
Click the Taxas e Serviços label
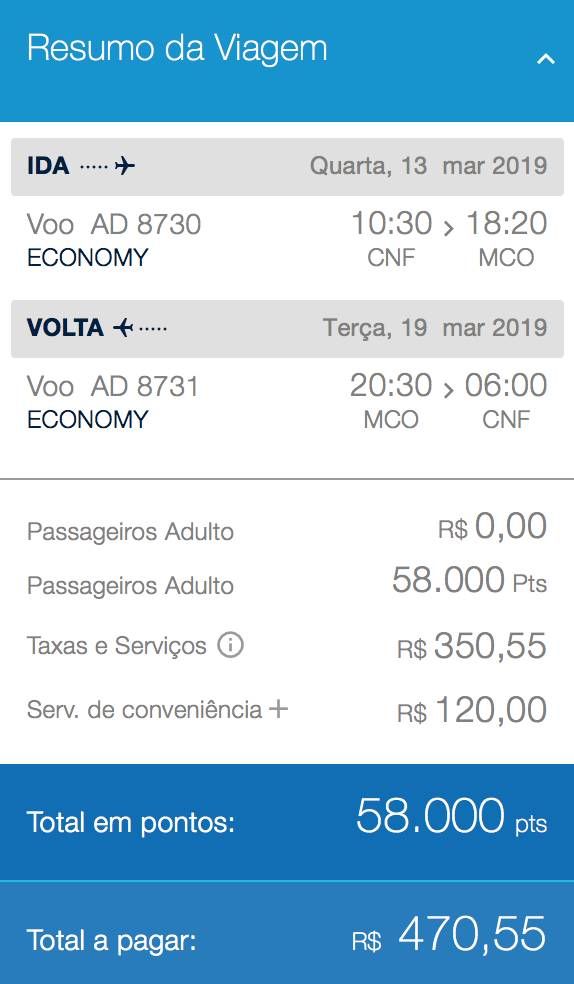pos(117,646)
